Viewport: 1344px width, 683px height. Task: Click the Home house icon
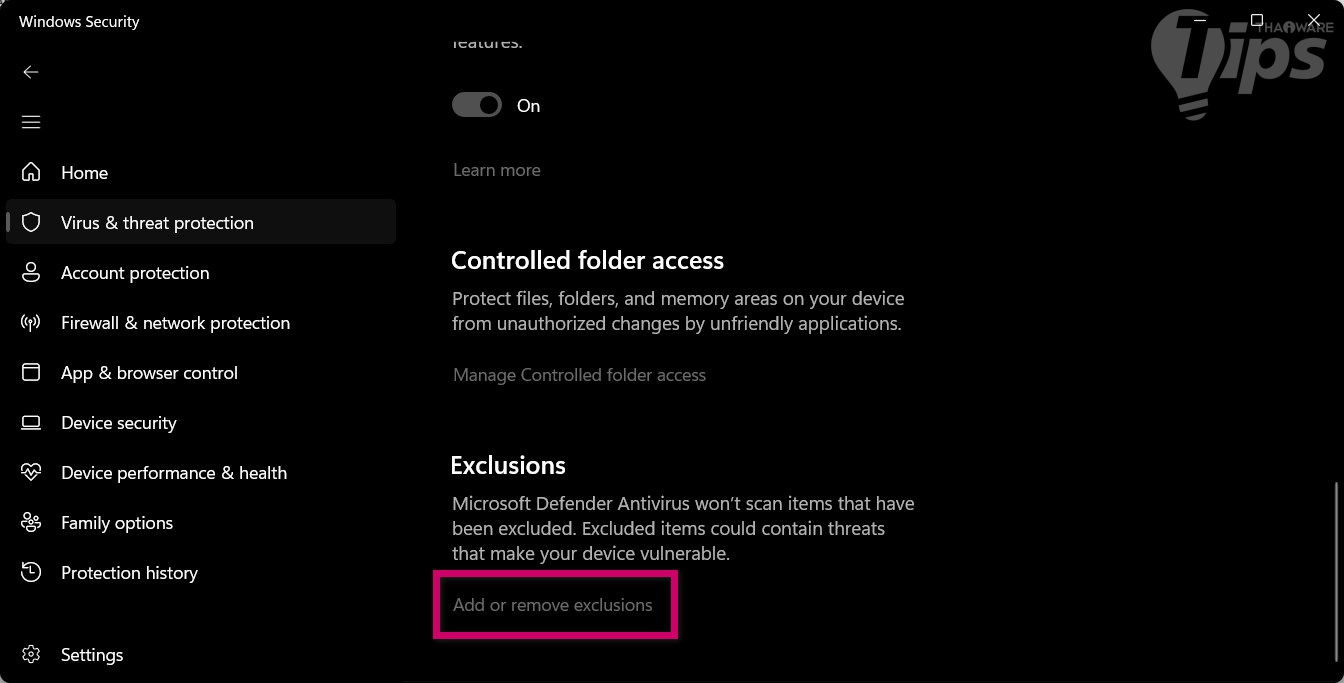[31, 172]
